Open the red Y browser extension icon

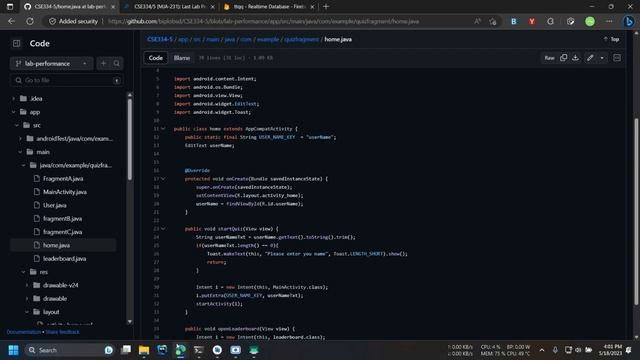pos(531,21)
